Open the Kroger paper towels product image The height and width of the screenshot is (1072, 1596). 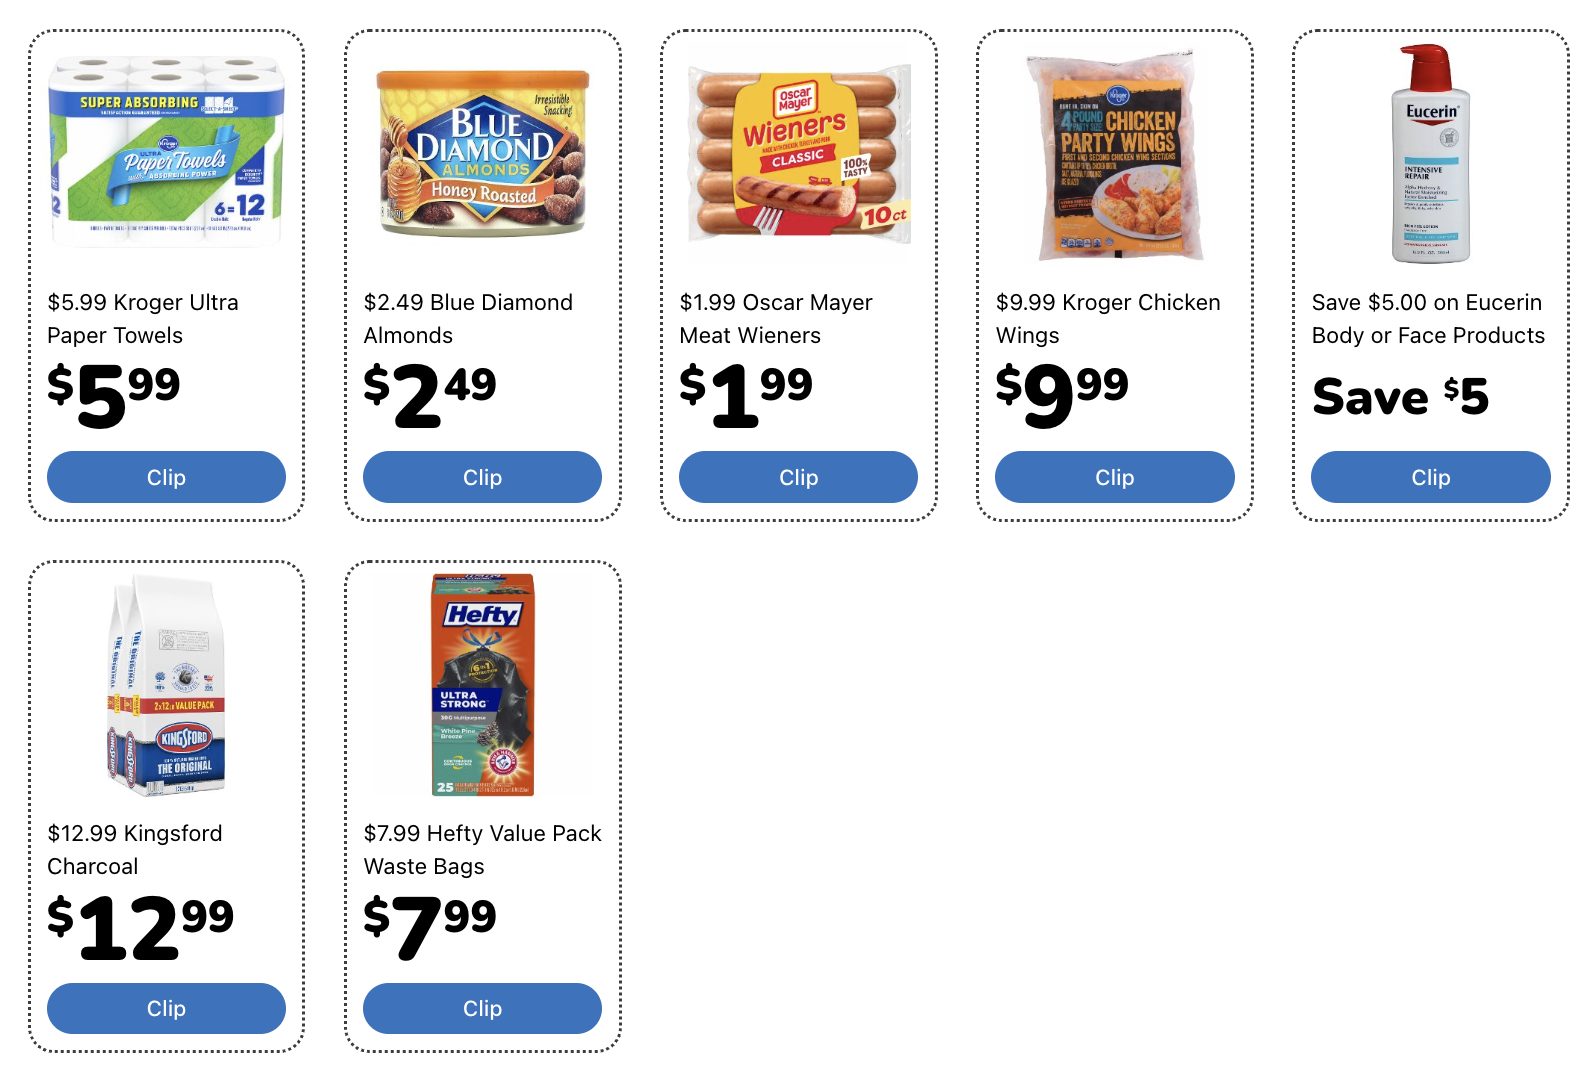pos(166,152)
